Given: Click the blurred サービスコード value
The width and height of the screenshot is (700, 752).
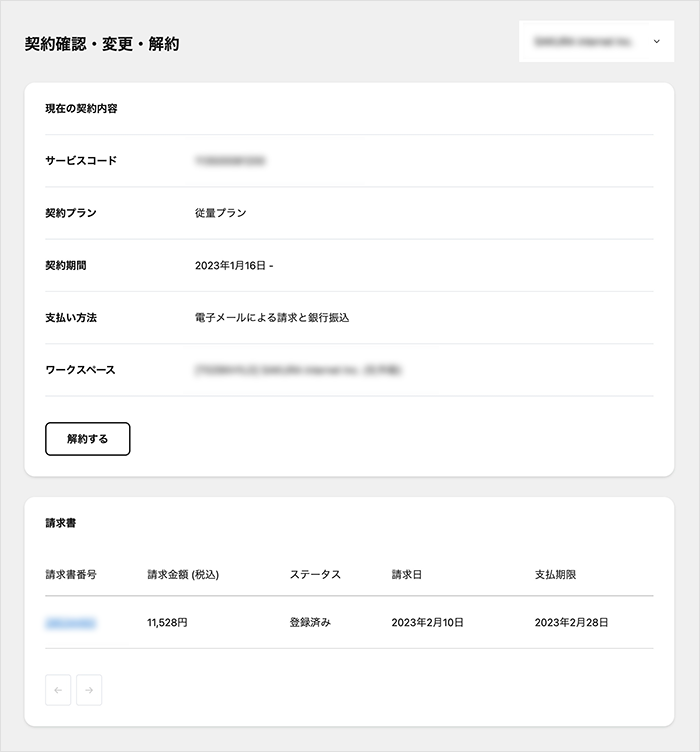Looking at the screenshot, I should point(230,161).
